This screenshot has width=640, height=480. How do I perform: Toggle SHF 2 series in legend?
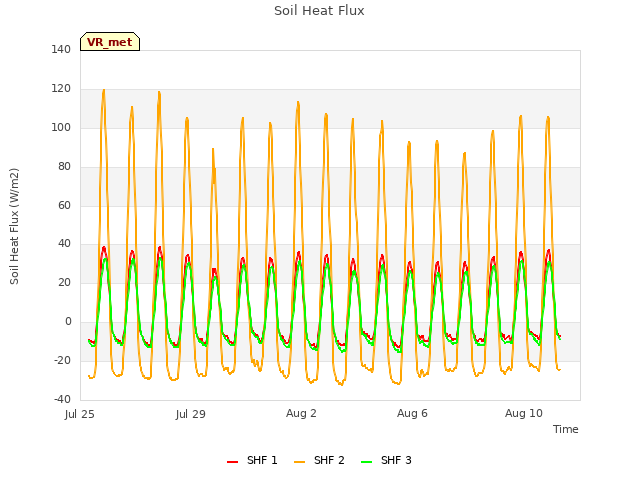(319, 460)
